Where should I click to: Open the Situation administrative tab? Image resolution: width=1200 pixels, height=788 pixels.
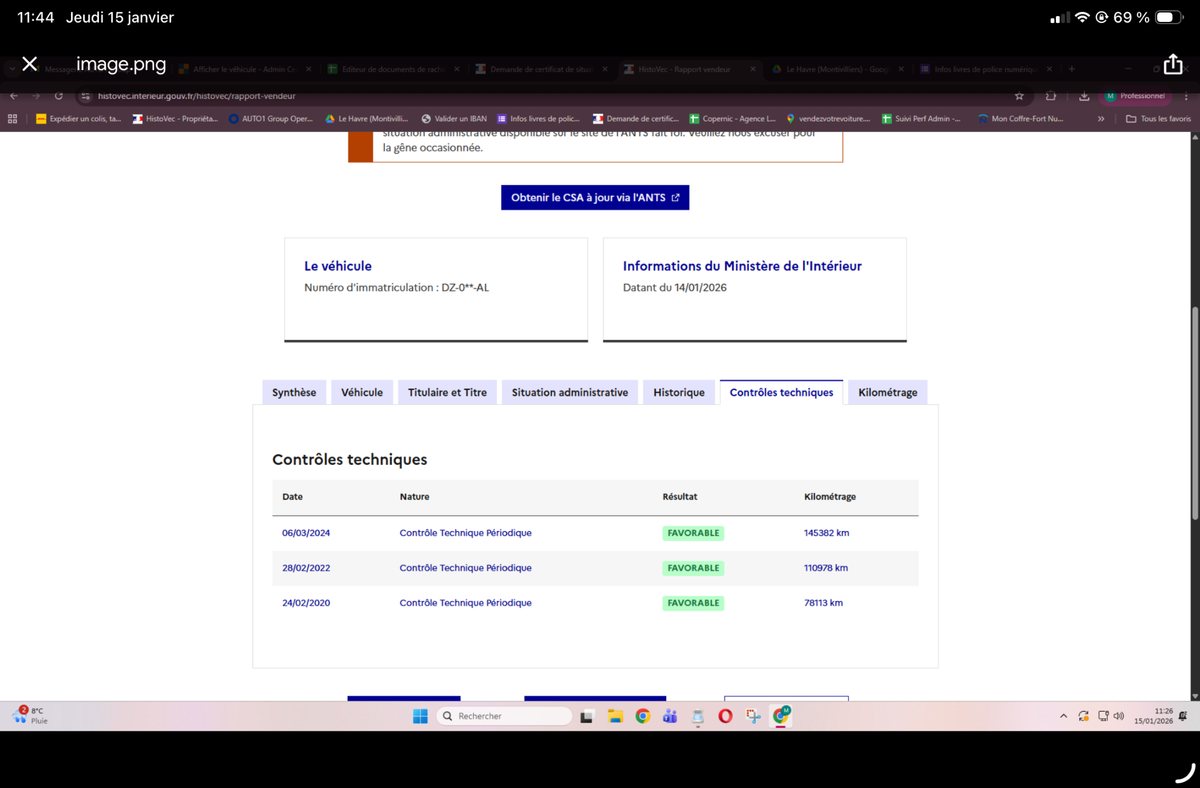[x=569, y=393]
